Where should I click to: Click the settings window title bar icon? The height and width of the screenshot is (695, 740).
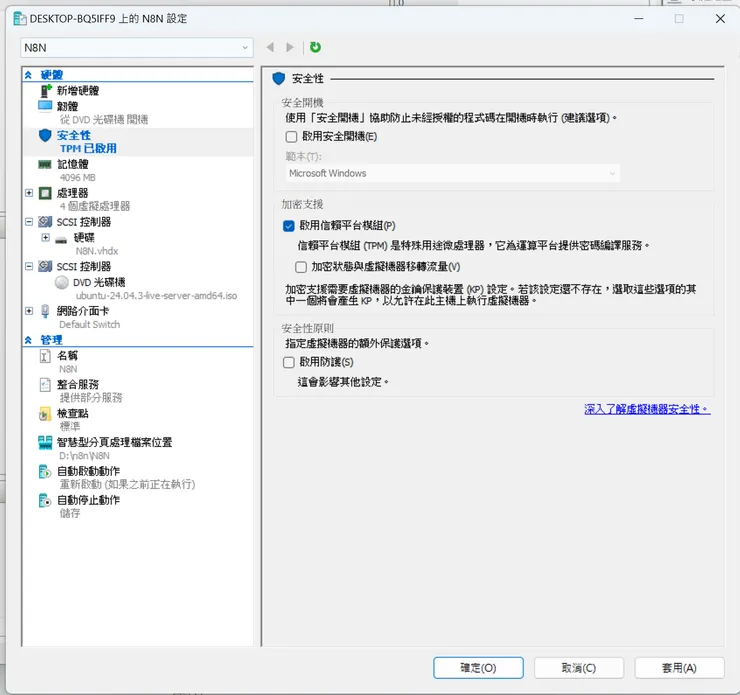(x=20, y=19)
